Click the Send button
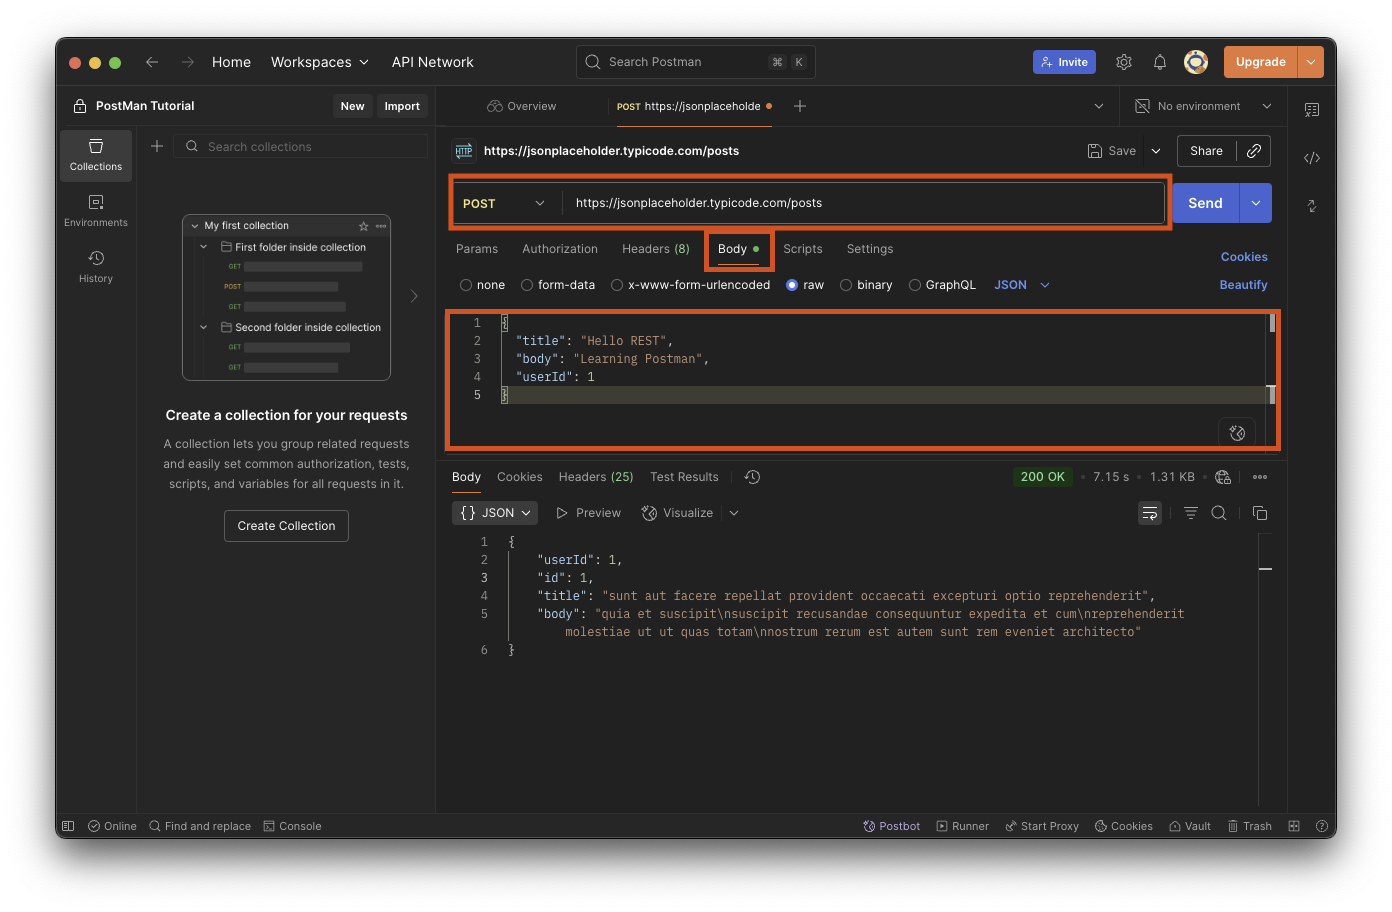1392x912 pixels. 1205,203
